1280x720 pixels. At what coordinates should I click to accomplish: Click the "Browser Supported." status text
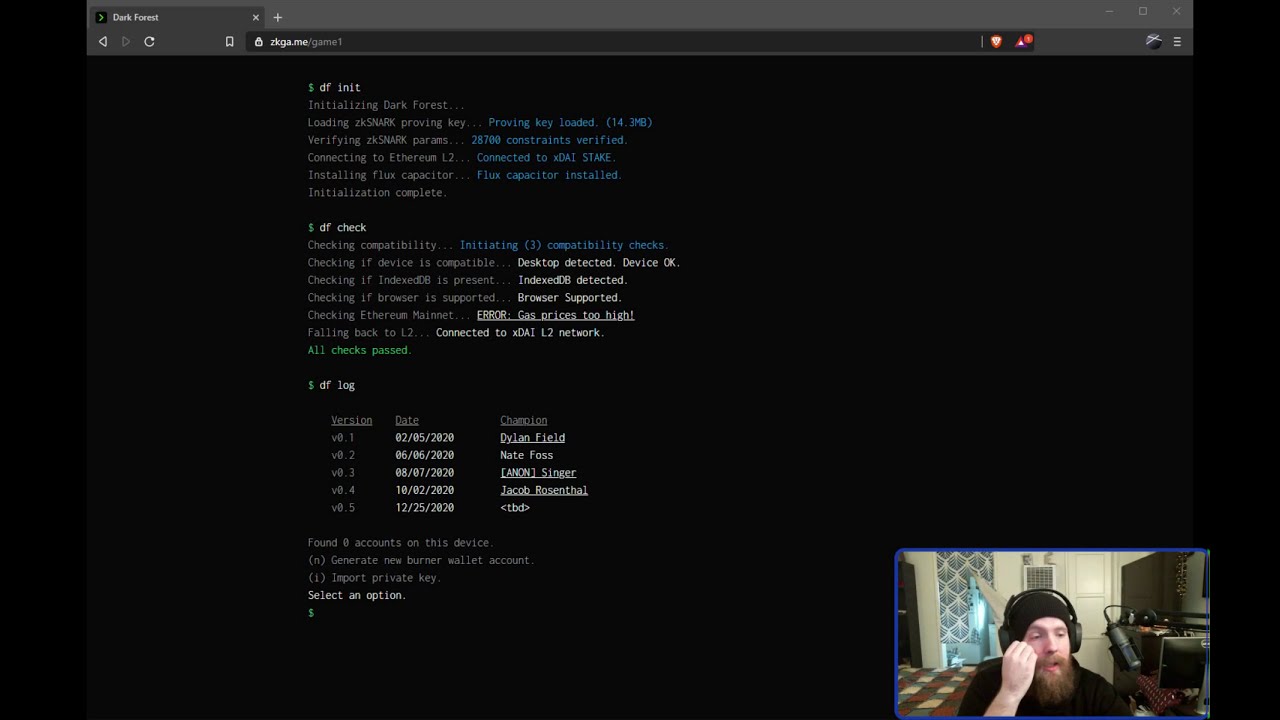(570, 298)
